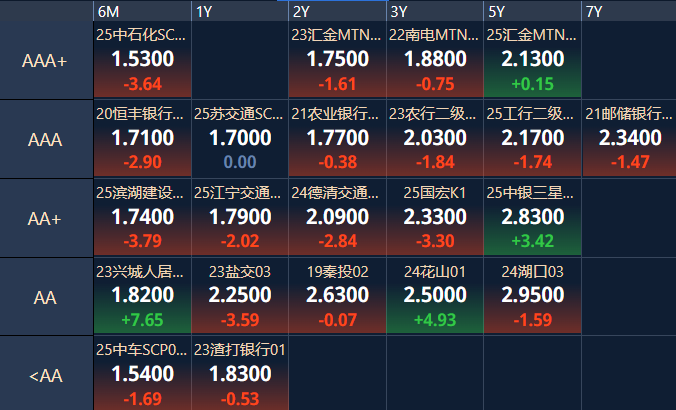
Task: Open the 25中石化SC bond cell at 1.5300
Action: tap(142, 60)
